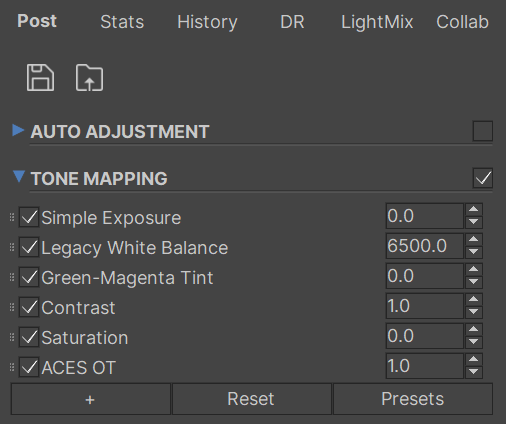The image size is (506, 424).
Task: Click the load settings folder icon
Action: [89, 78]
